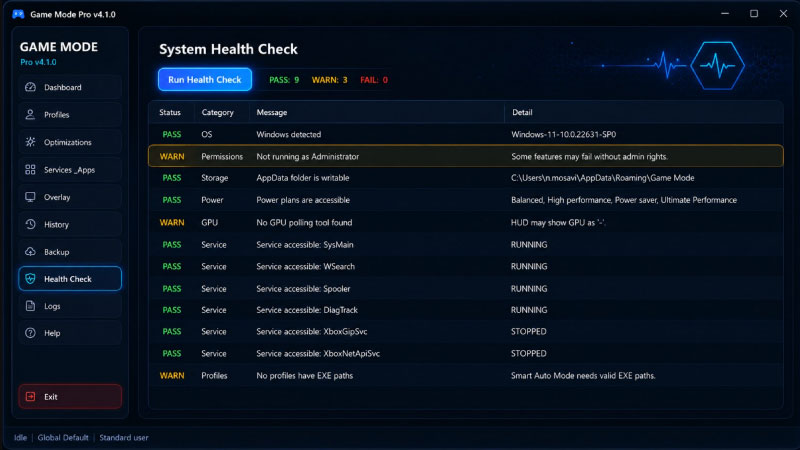This screenshot has width=800, height=450.
Task: Click the Game Mode Pro app icon
Action: pos(18,14)
